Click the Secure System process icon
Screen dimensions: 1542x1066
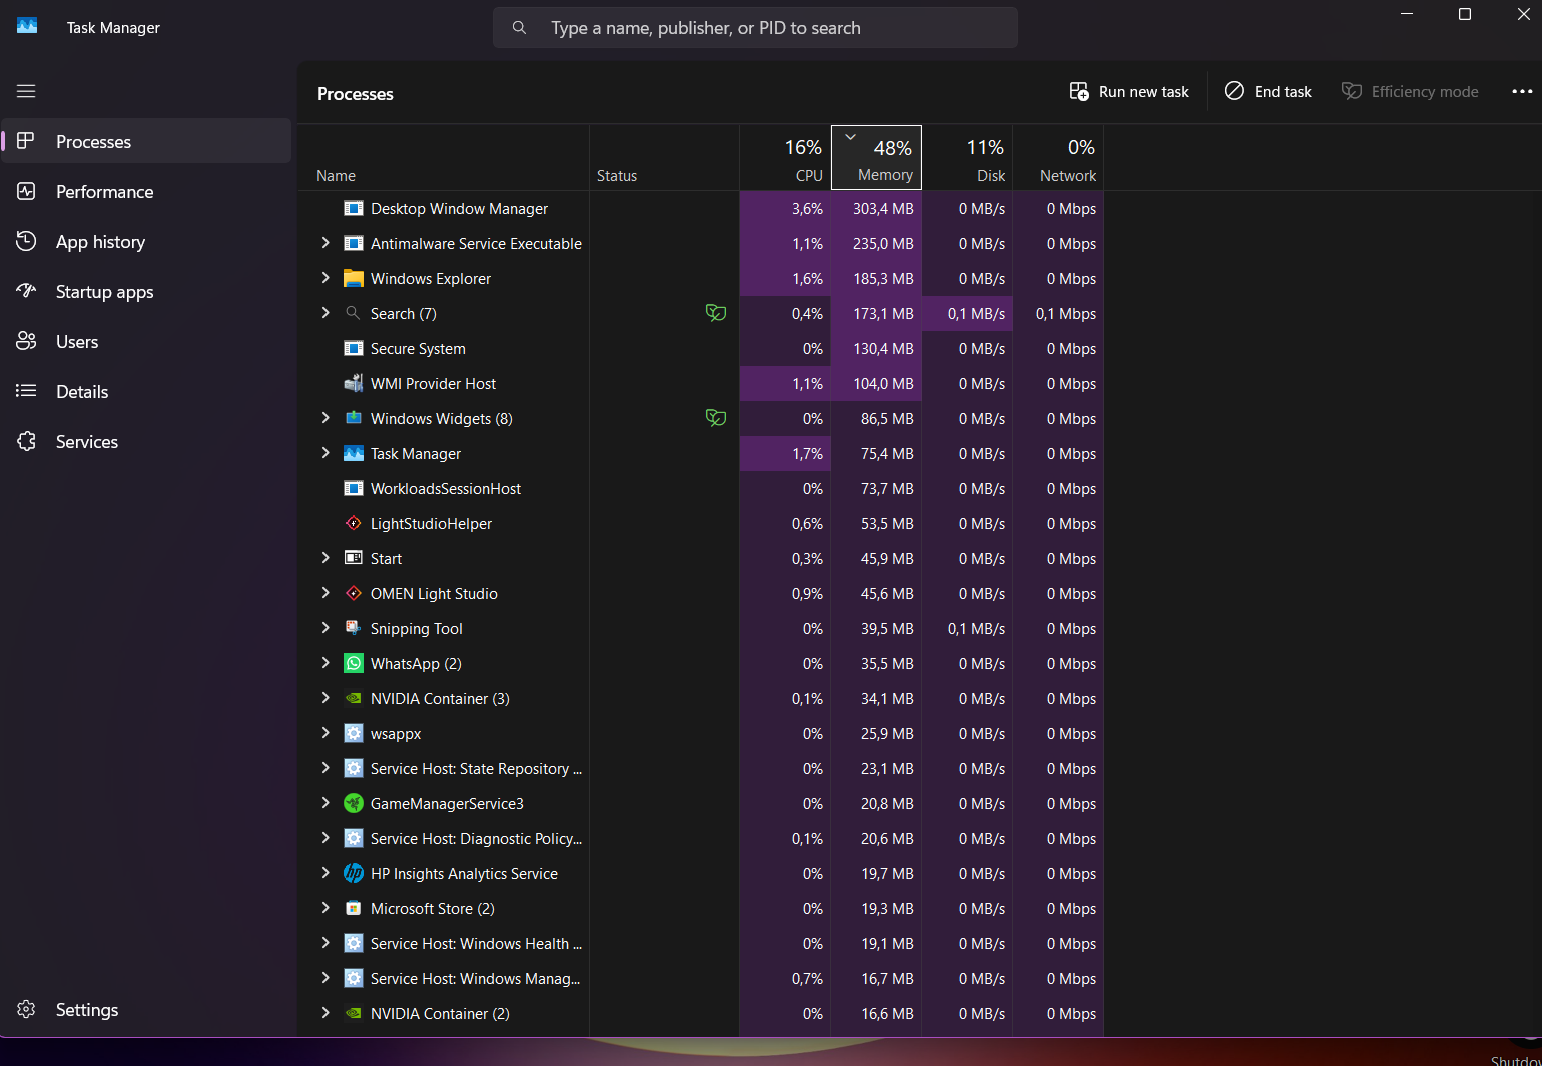(x=354, y=348)
